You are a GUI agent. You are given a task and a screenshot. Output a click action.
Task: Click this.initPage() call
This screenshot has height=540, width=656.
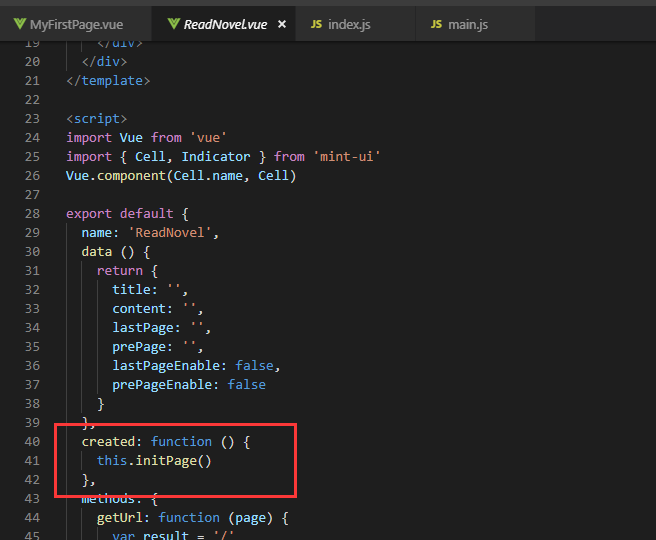pyautogui.click(x=154, y=461)
